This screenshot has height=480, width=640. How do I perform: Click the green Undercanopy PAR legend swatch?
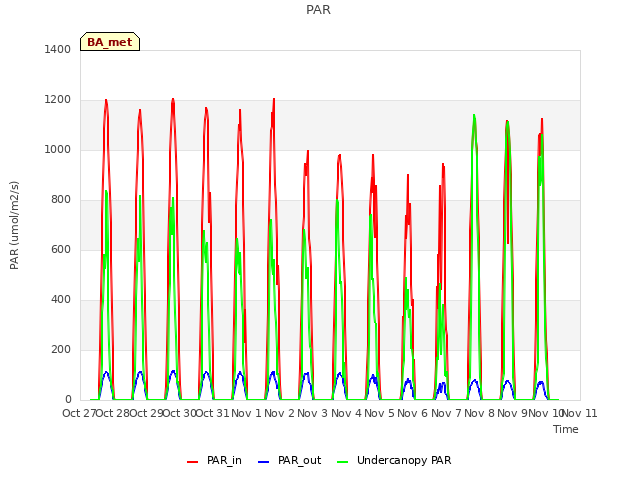[x=343, y=462]
